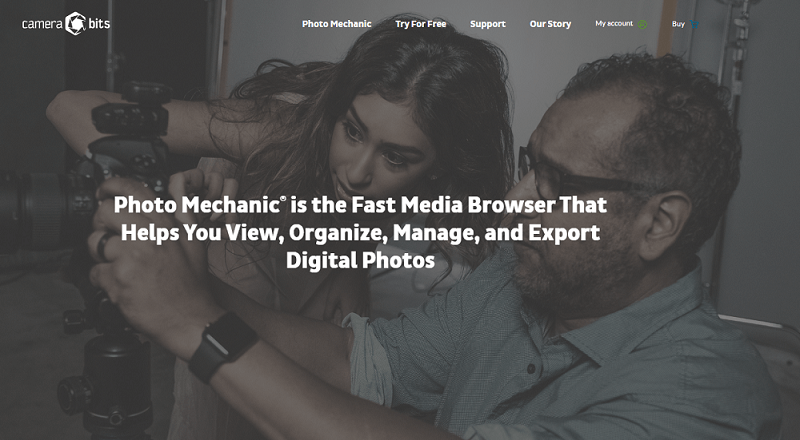This screenshot has width=800, height=440.
Task: Click the smartwatch on the man's wrist
Action: [x=222, y=345]
